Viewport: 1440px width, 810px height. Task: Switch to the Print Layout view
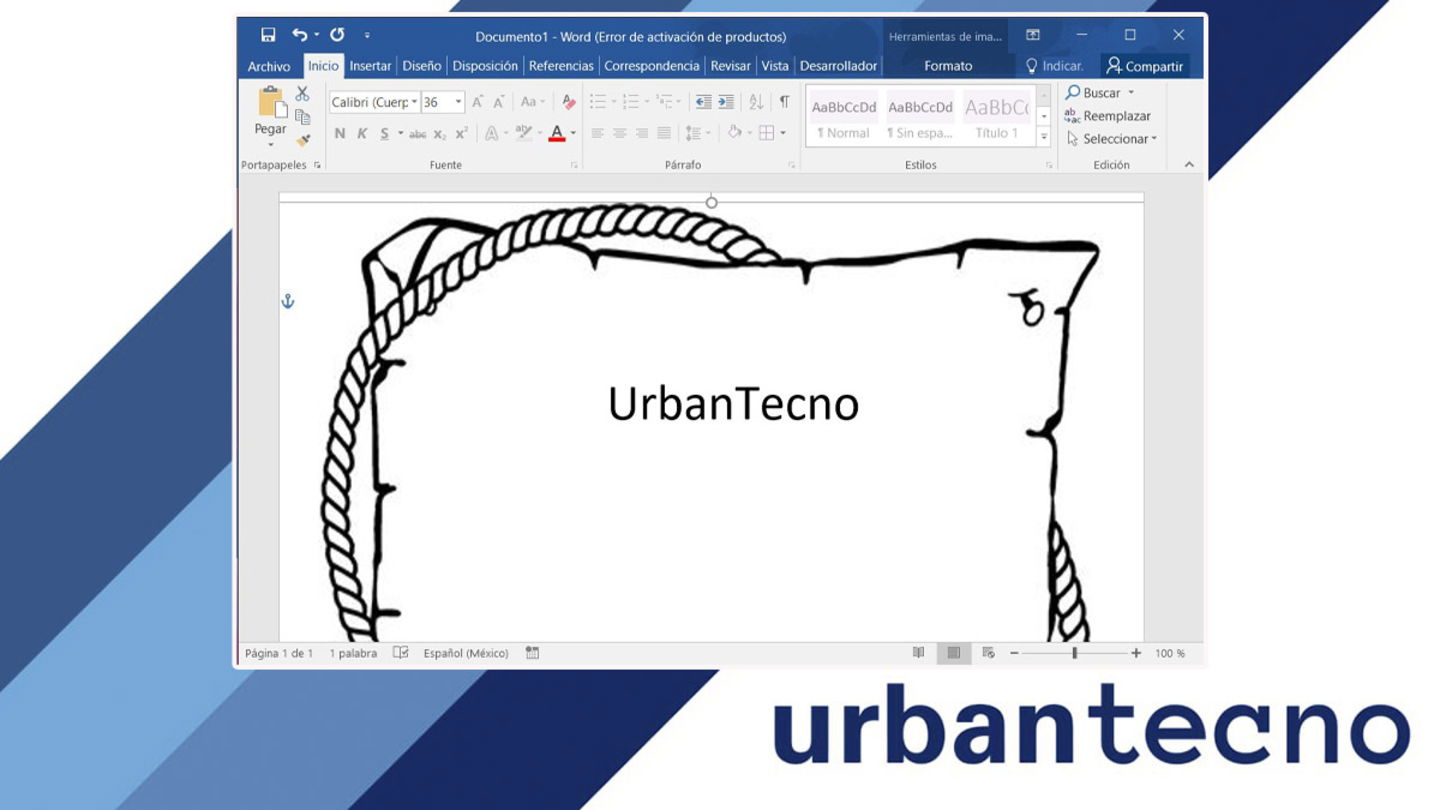pos(954,653)
